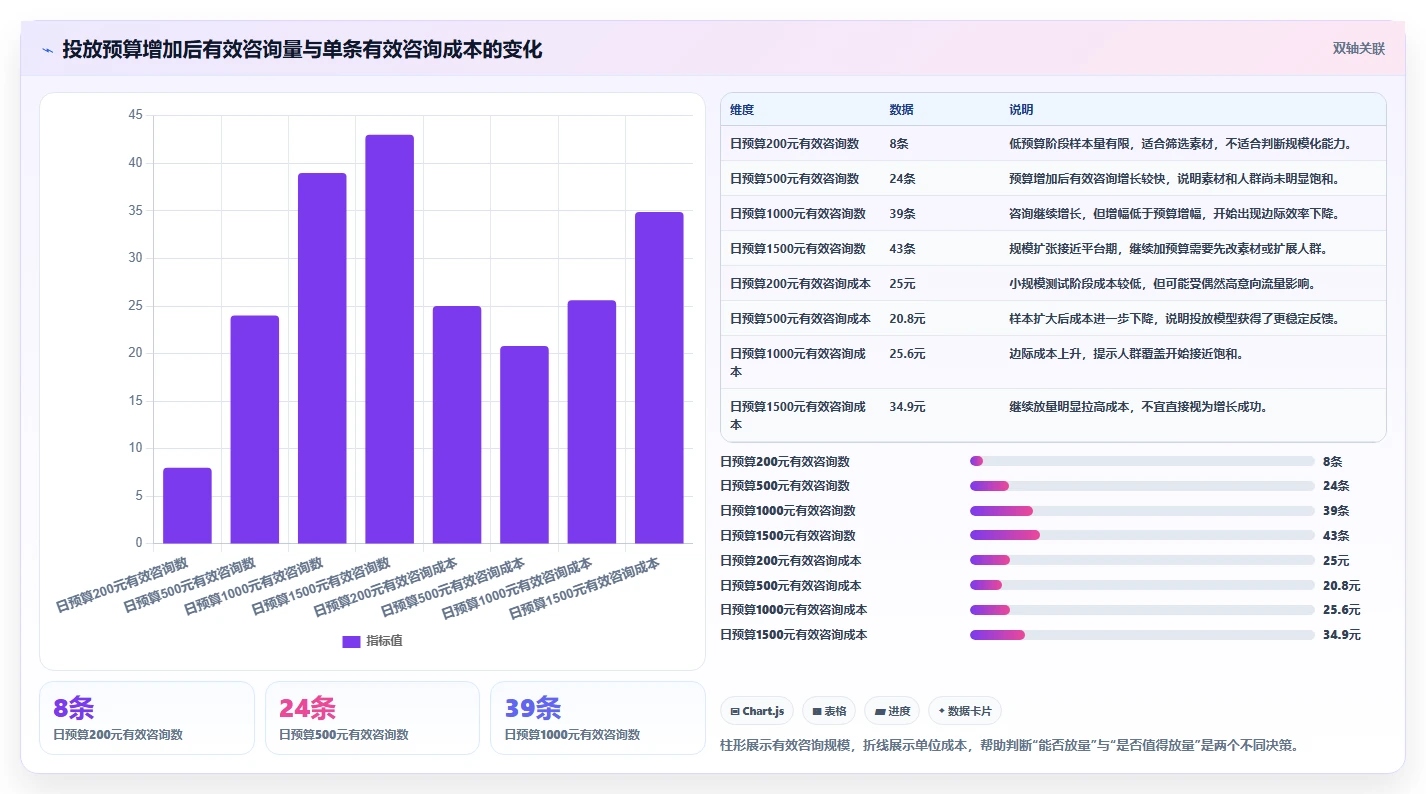Open the 39条 data card
Image resolution: width=1426 pixels, height=794 pixels.
coord(598,718)
